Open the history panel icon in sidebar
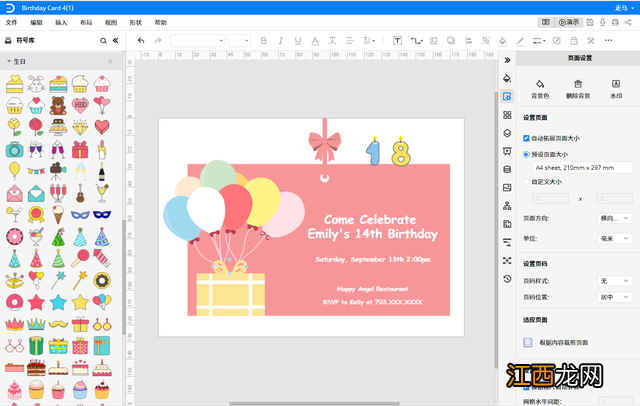The image size is (640, 406). [x=507, y=278]
